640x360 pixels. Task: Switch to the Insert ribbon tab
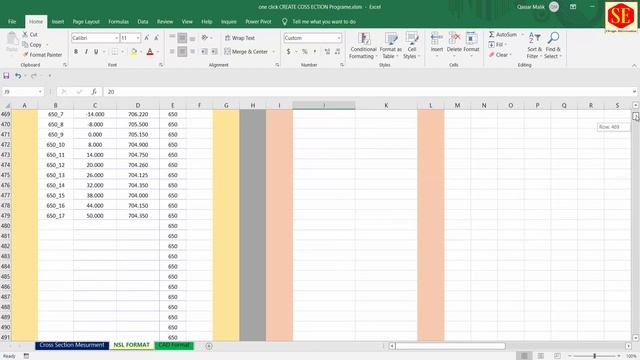[x=58, y=22]
